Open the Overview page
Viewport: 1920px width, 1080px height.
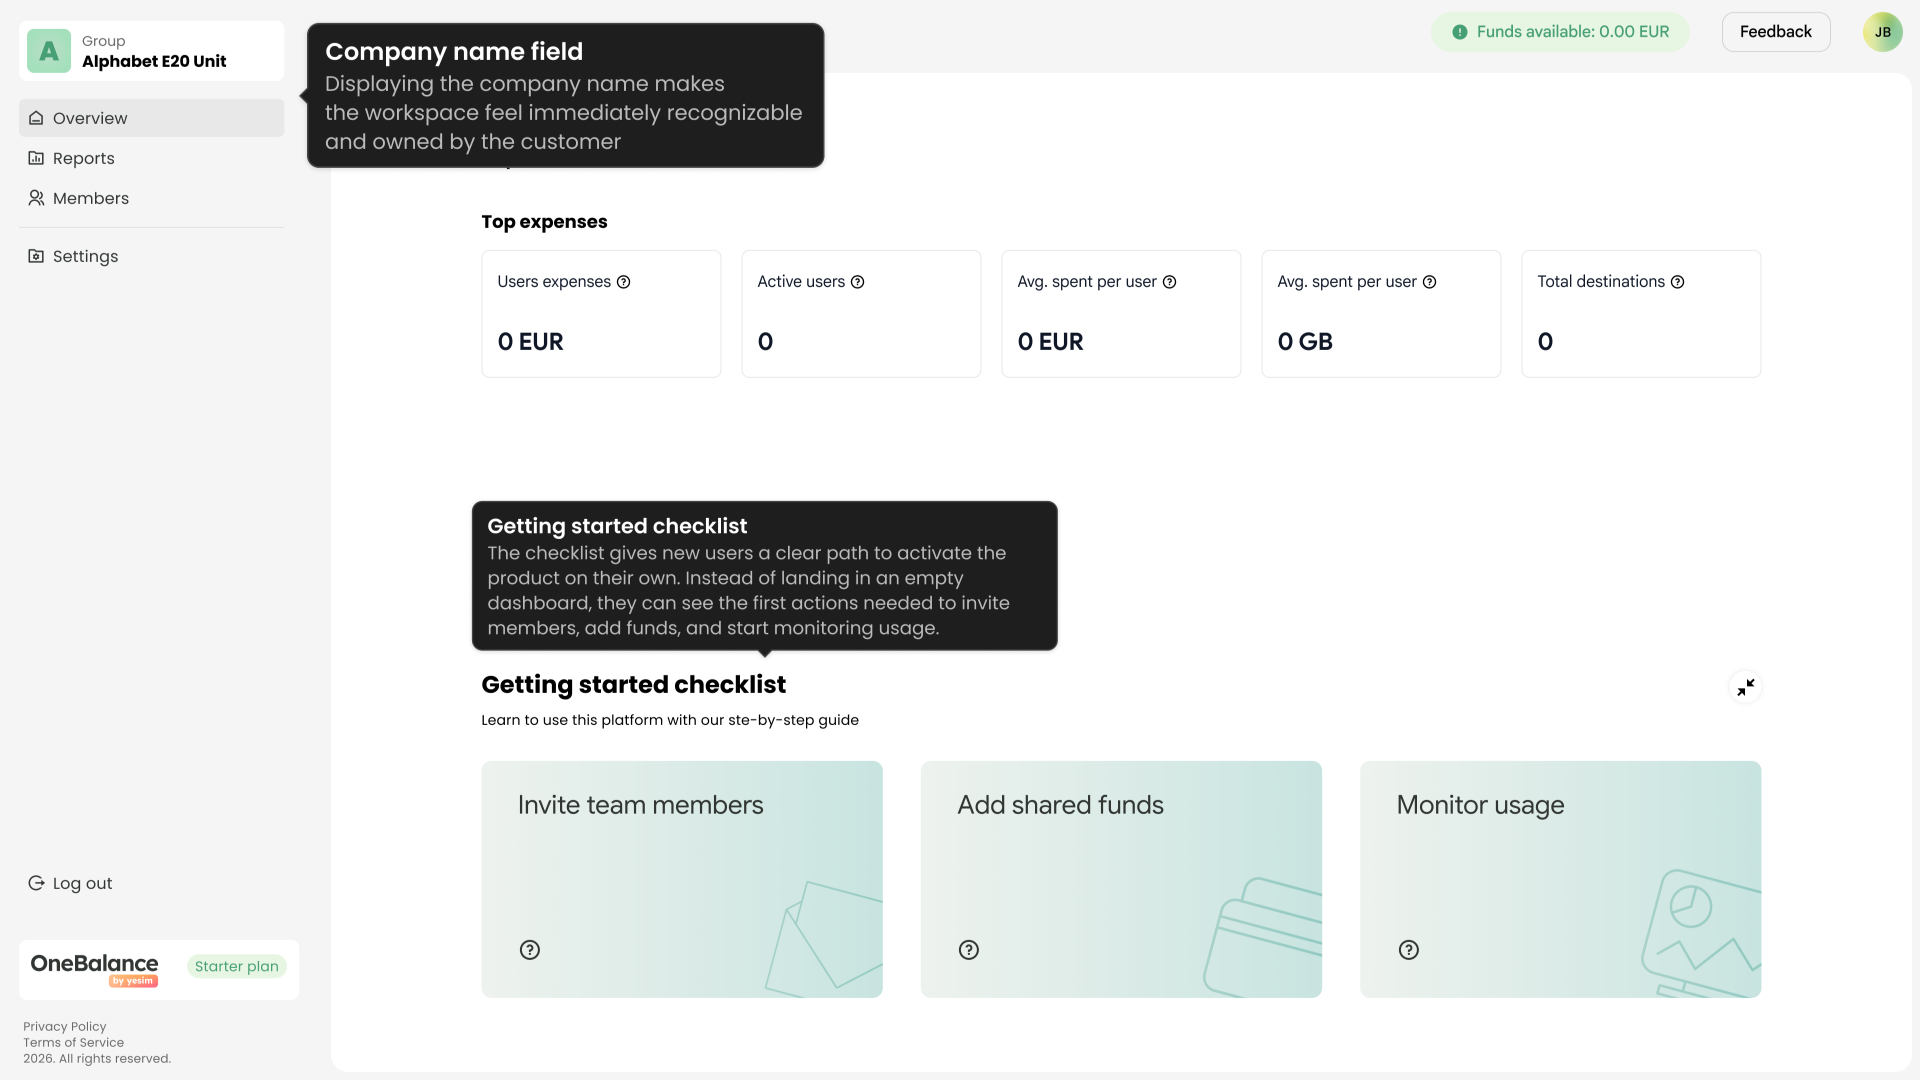coord(151,118)
